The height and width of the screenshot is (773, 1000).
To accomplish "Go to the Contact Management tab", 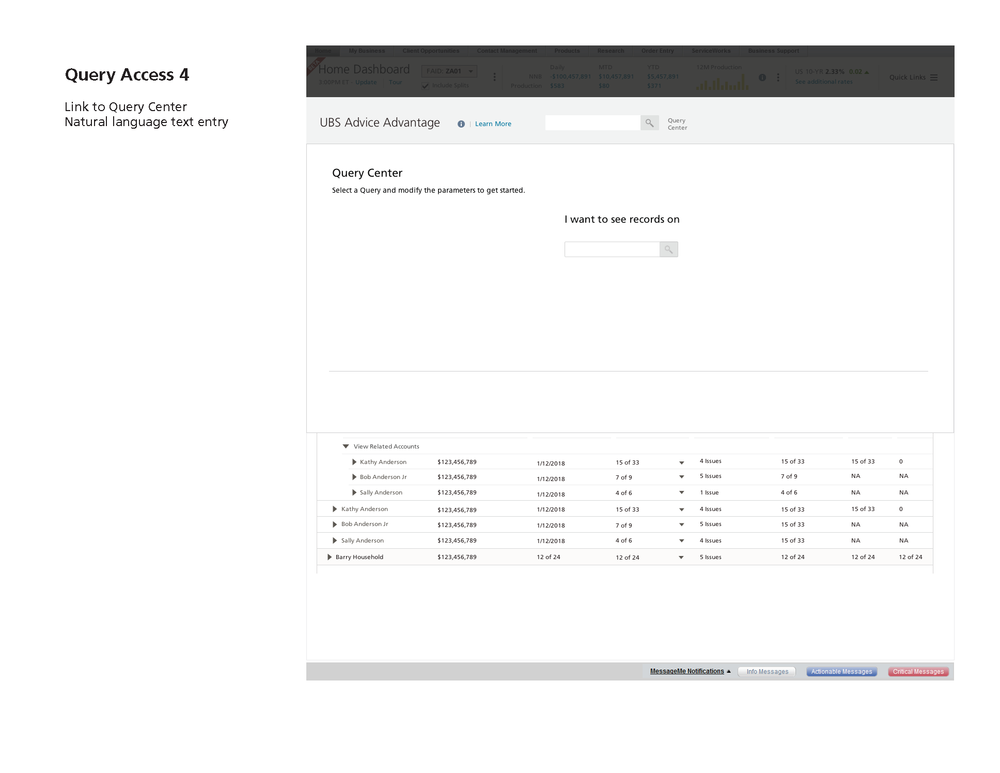I will (507, 51).
